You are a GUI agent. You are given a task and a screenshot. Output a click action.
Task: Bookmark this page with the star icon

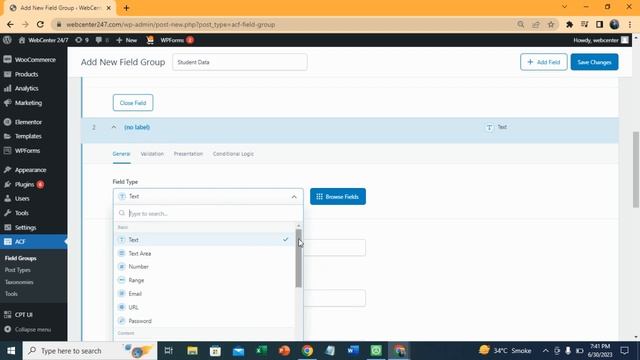pos(551,24)
